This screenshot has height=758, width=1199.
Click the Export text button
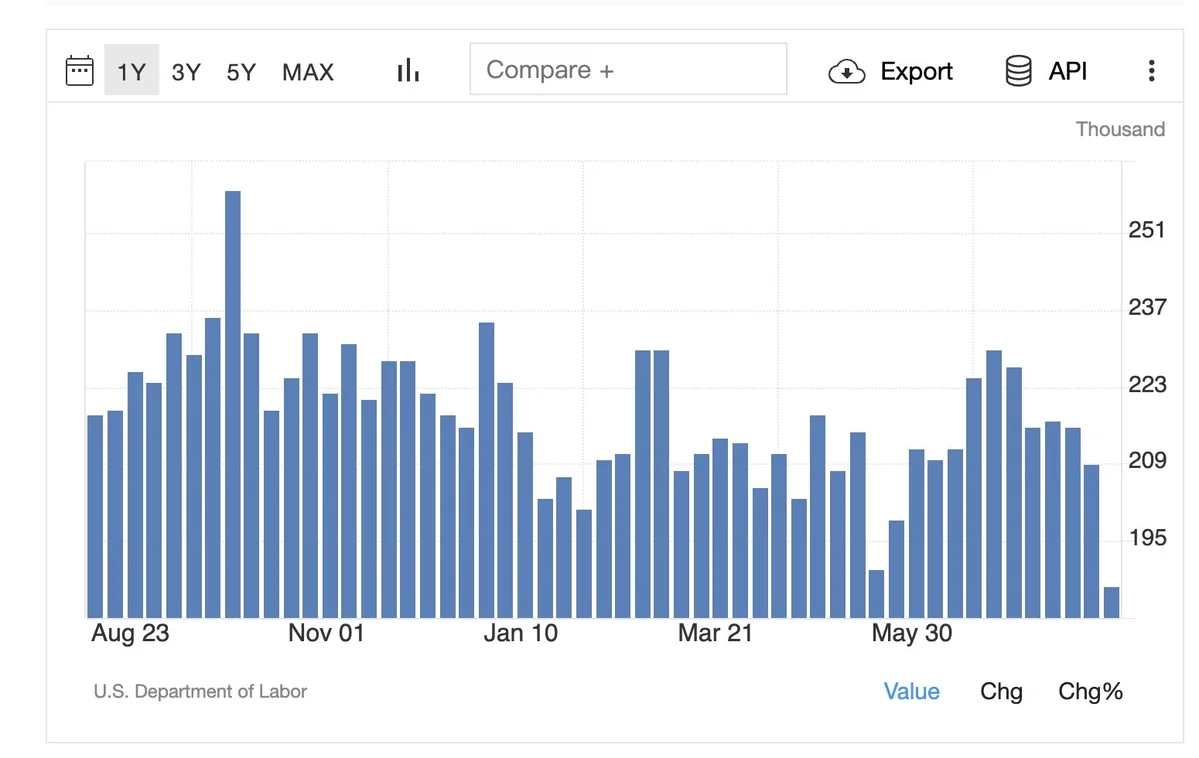(x=916, y=71)
